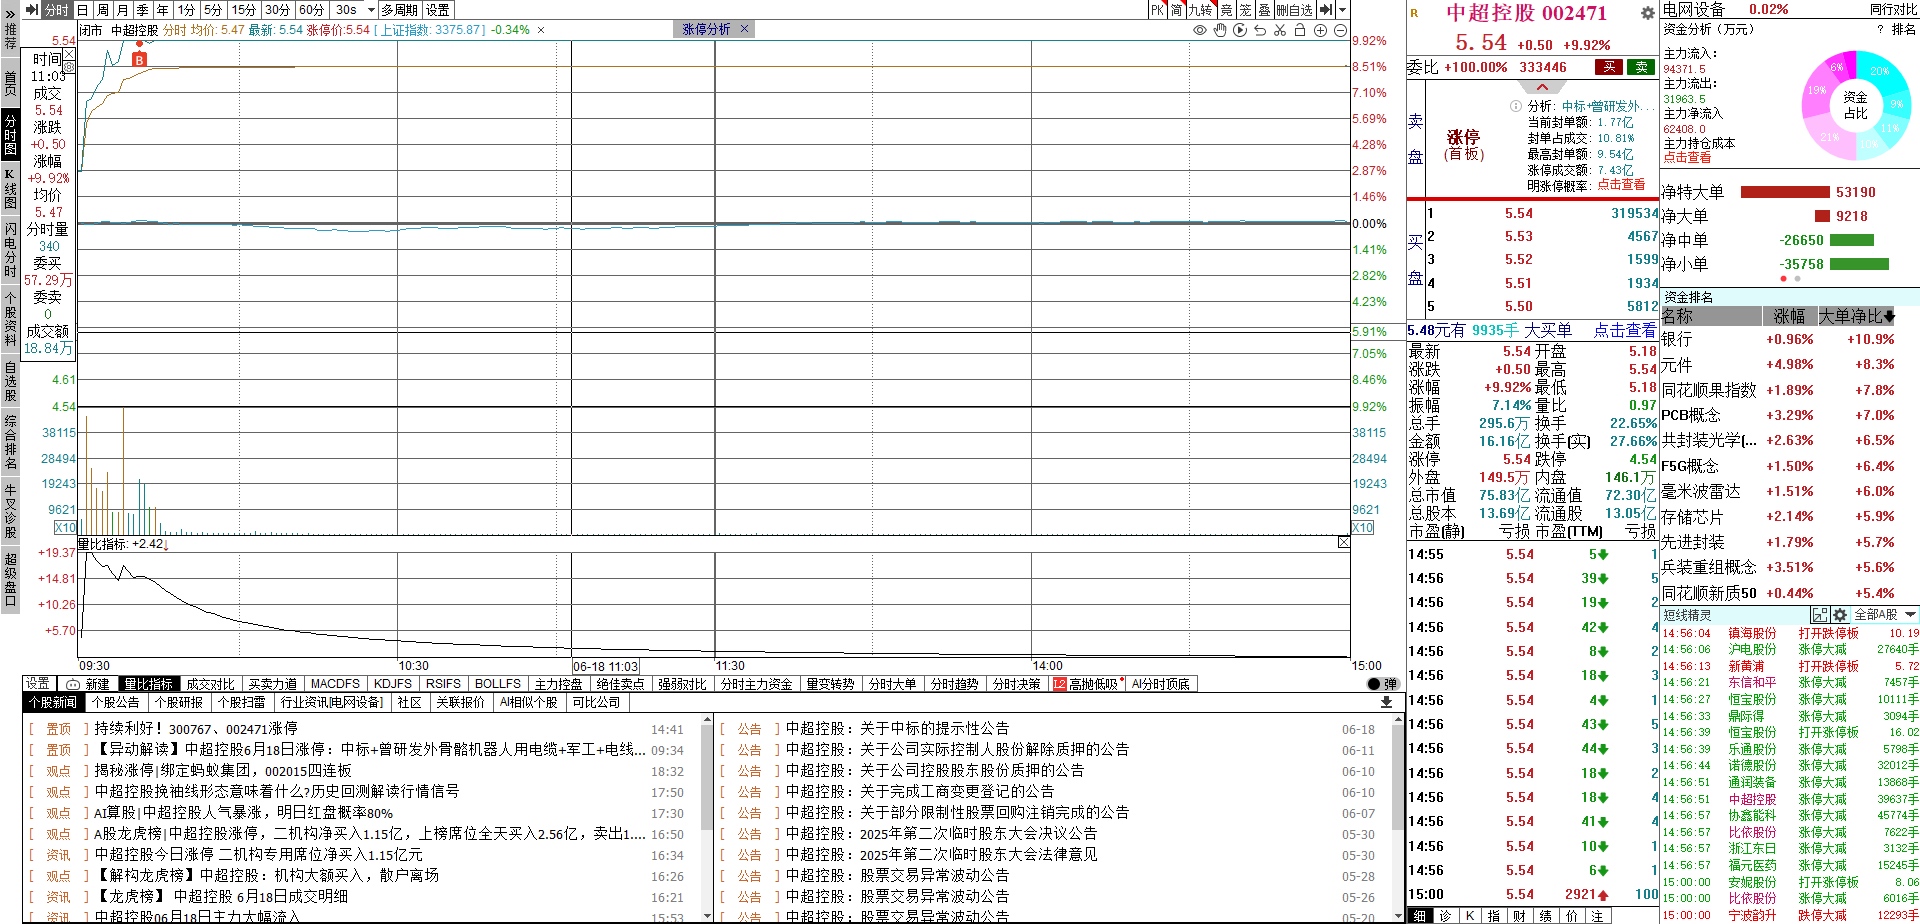
Task: Click the 九转 indicator toolbar button
Action: pos(1200,10)
